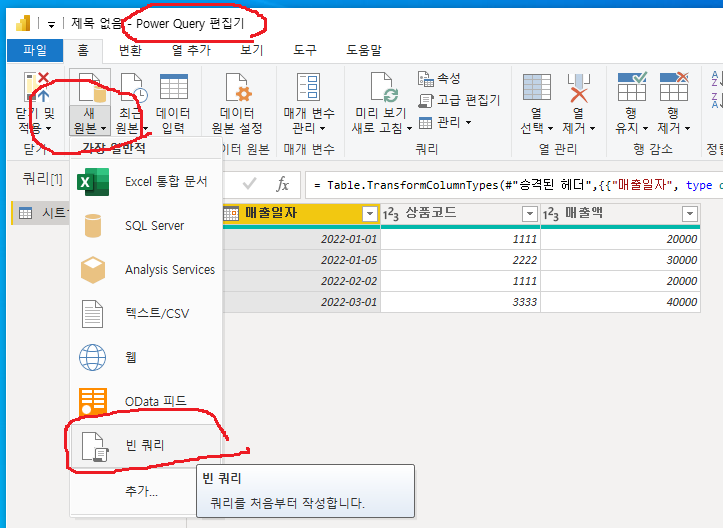Click the 데이터 입력 (Enter Data) icon
The width and height of the screenshot is (723, 528).
point(173,90)
